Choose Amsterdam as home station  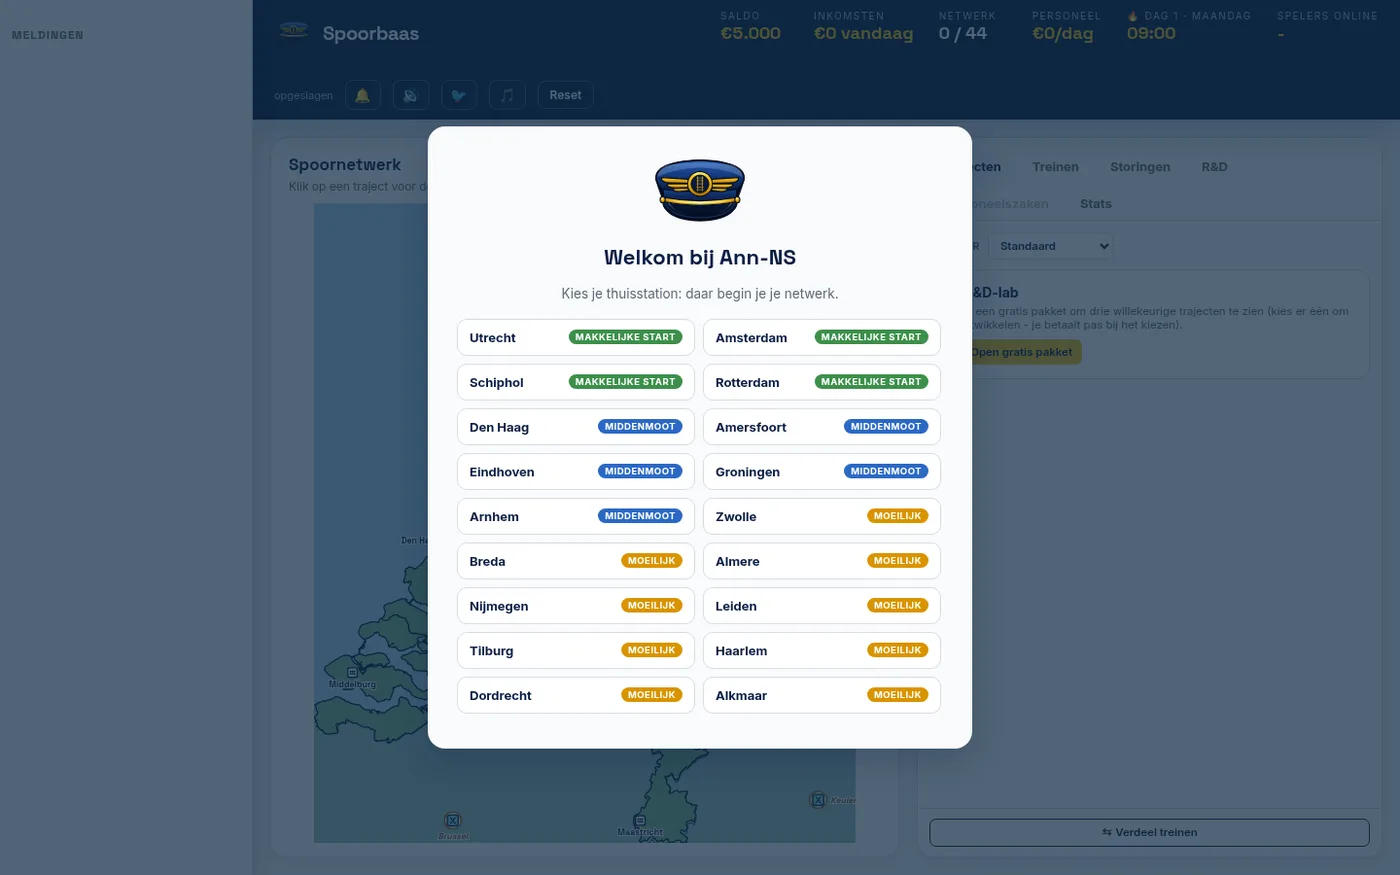(x=822, y=338)
